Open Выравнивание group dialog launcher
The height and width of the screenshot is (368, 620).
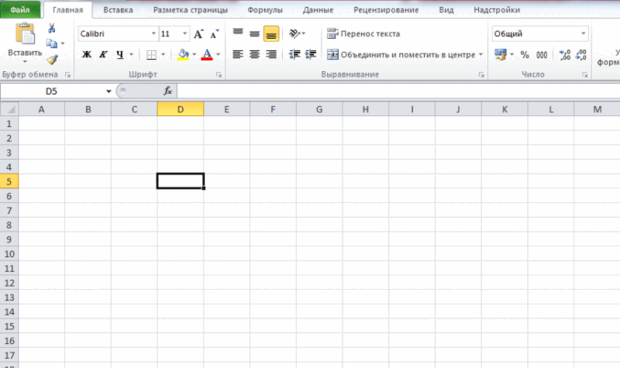(481, 74)
